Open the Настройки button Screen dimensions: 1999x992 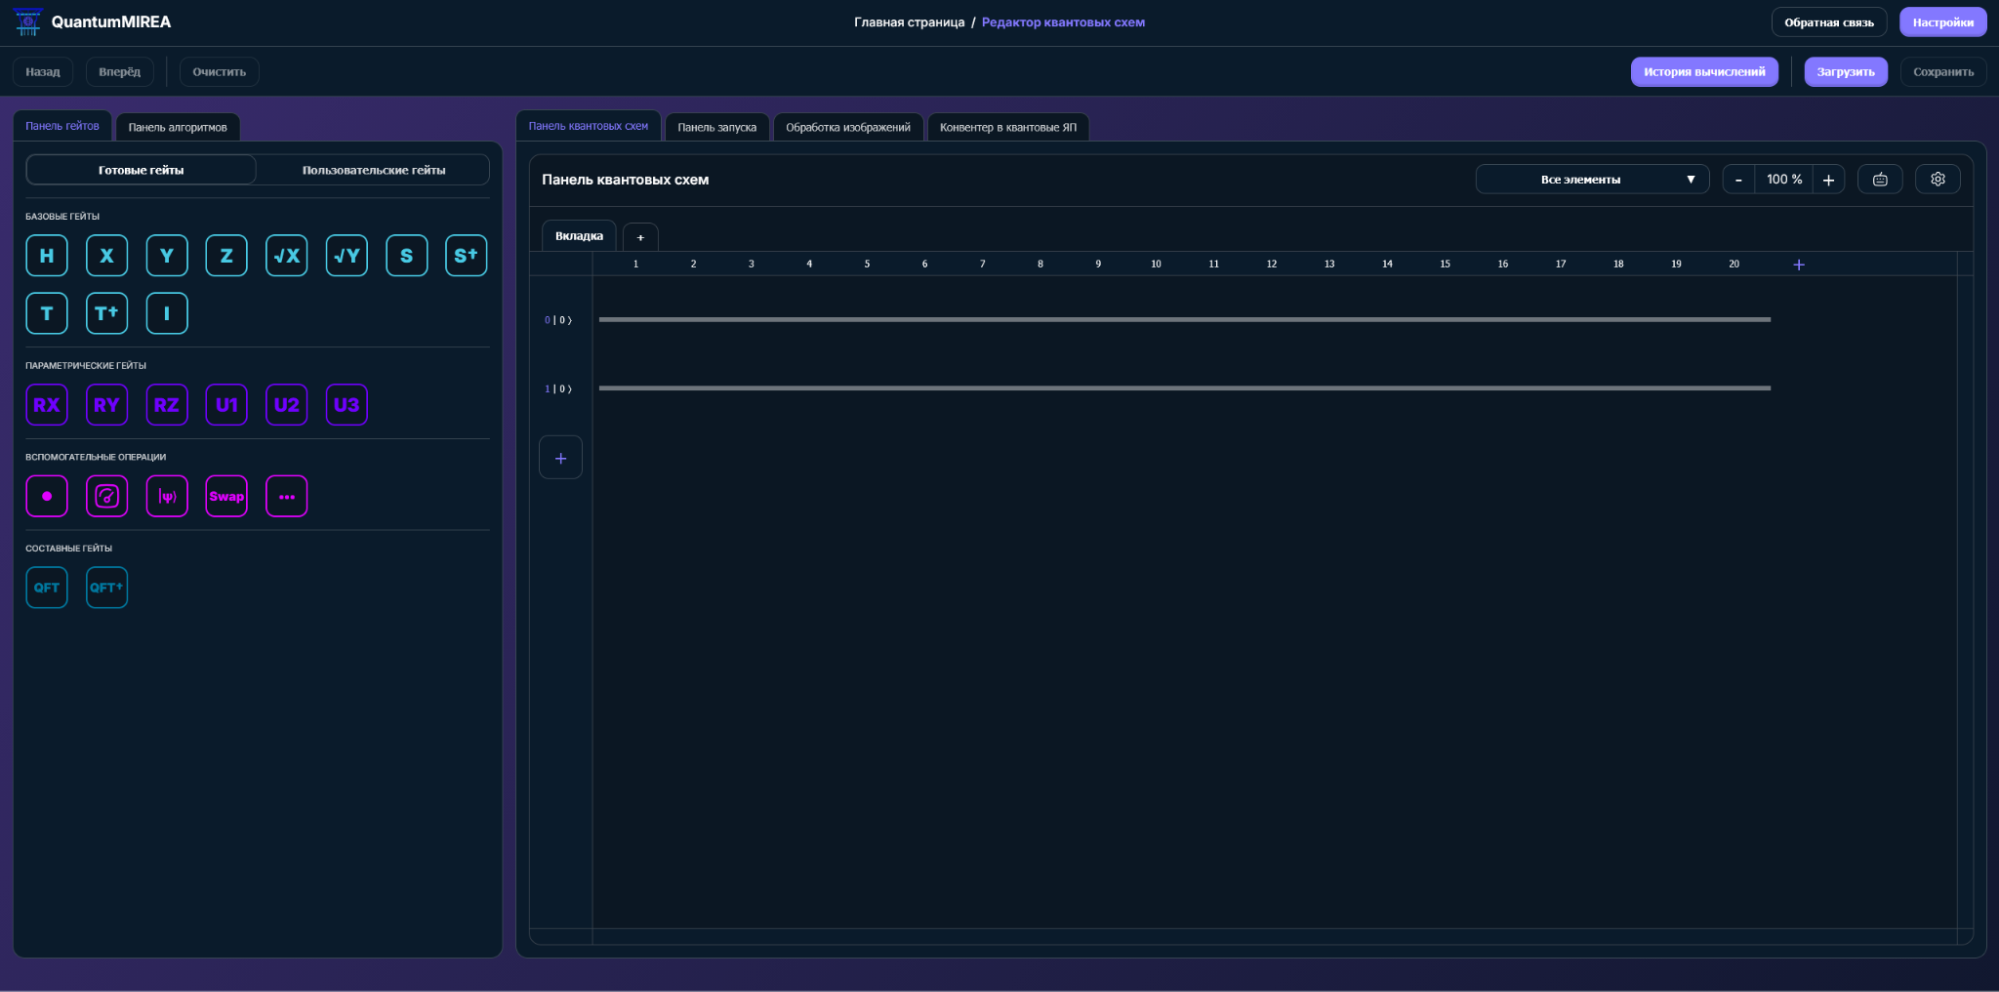pos(1943,22)
